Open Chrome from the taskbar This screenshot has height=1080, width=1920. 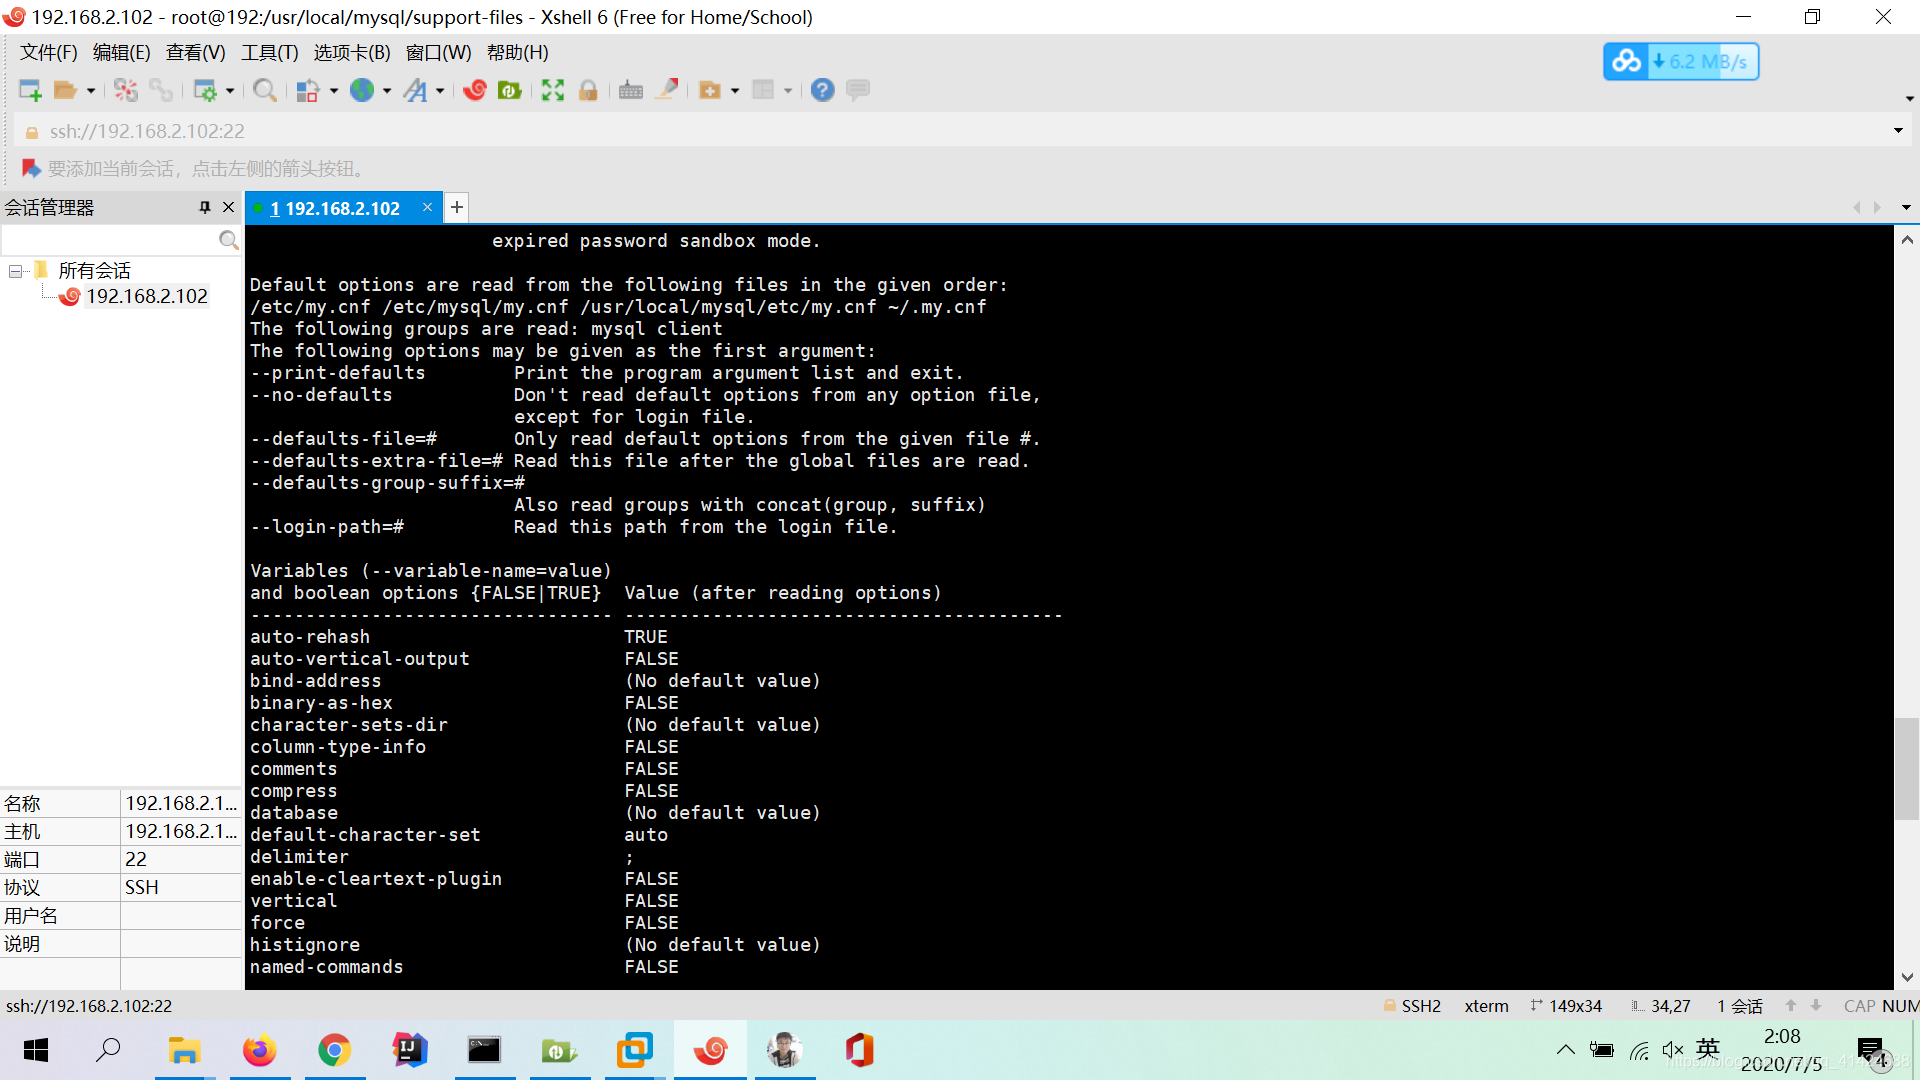tap(335, 1050)
